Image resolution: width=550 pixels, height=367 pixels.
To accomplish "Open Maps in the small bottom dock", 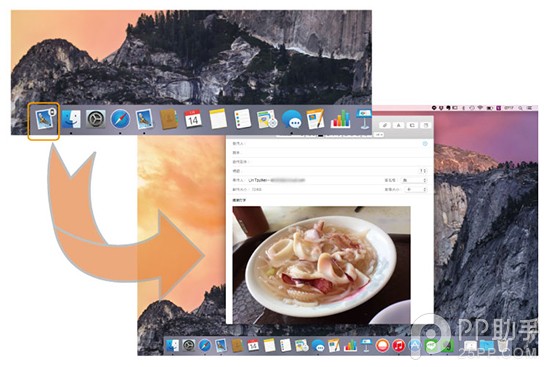I will coord(302,346).
